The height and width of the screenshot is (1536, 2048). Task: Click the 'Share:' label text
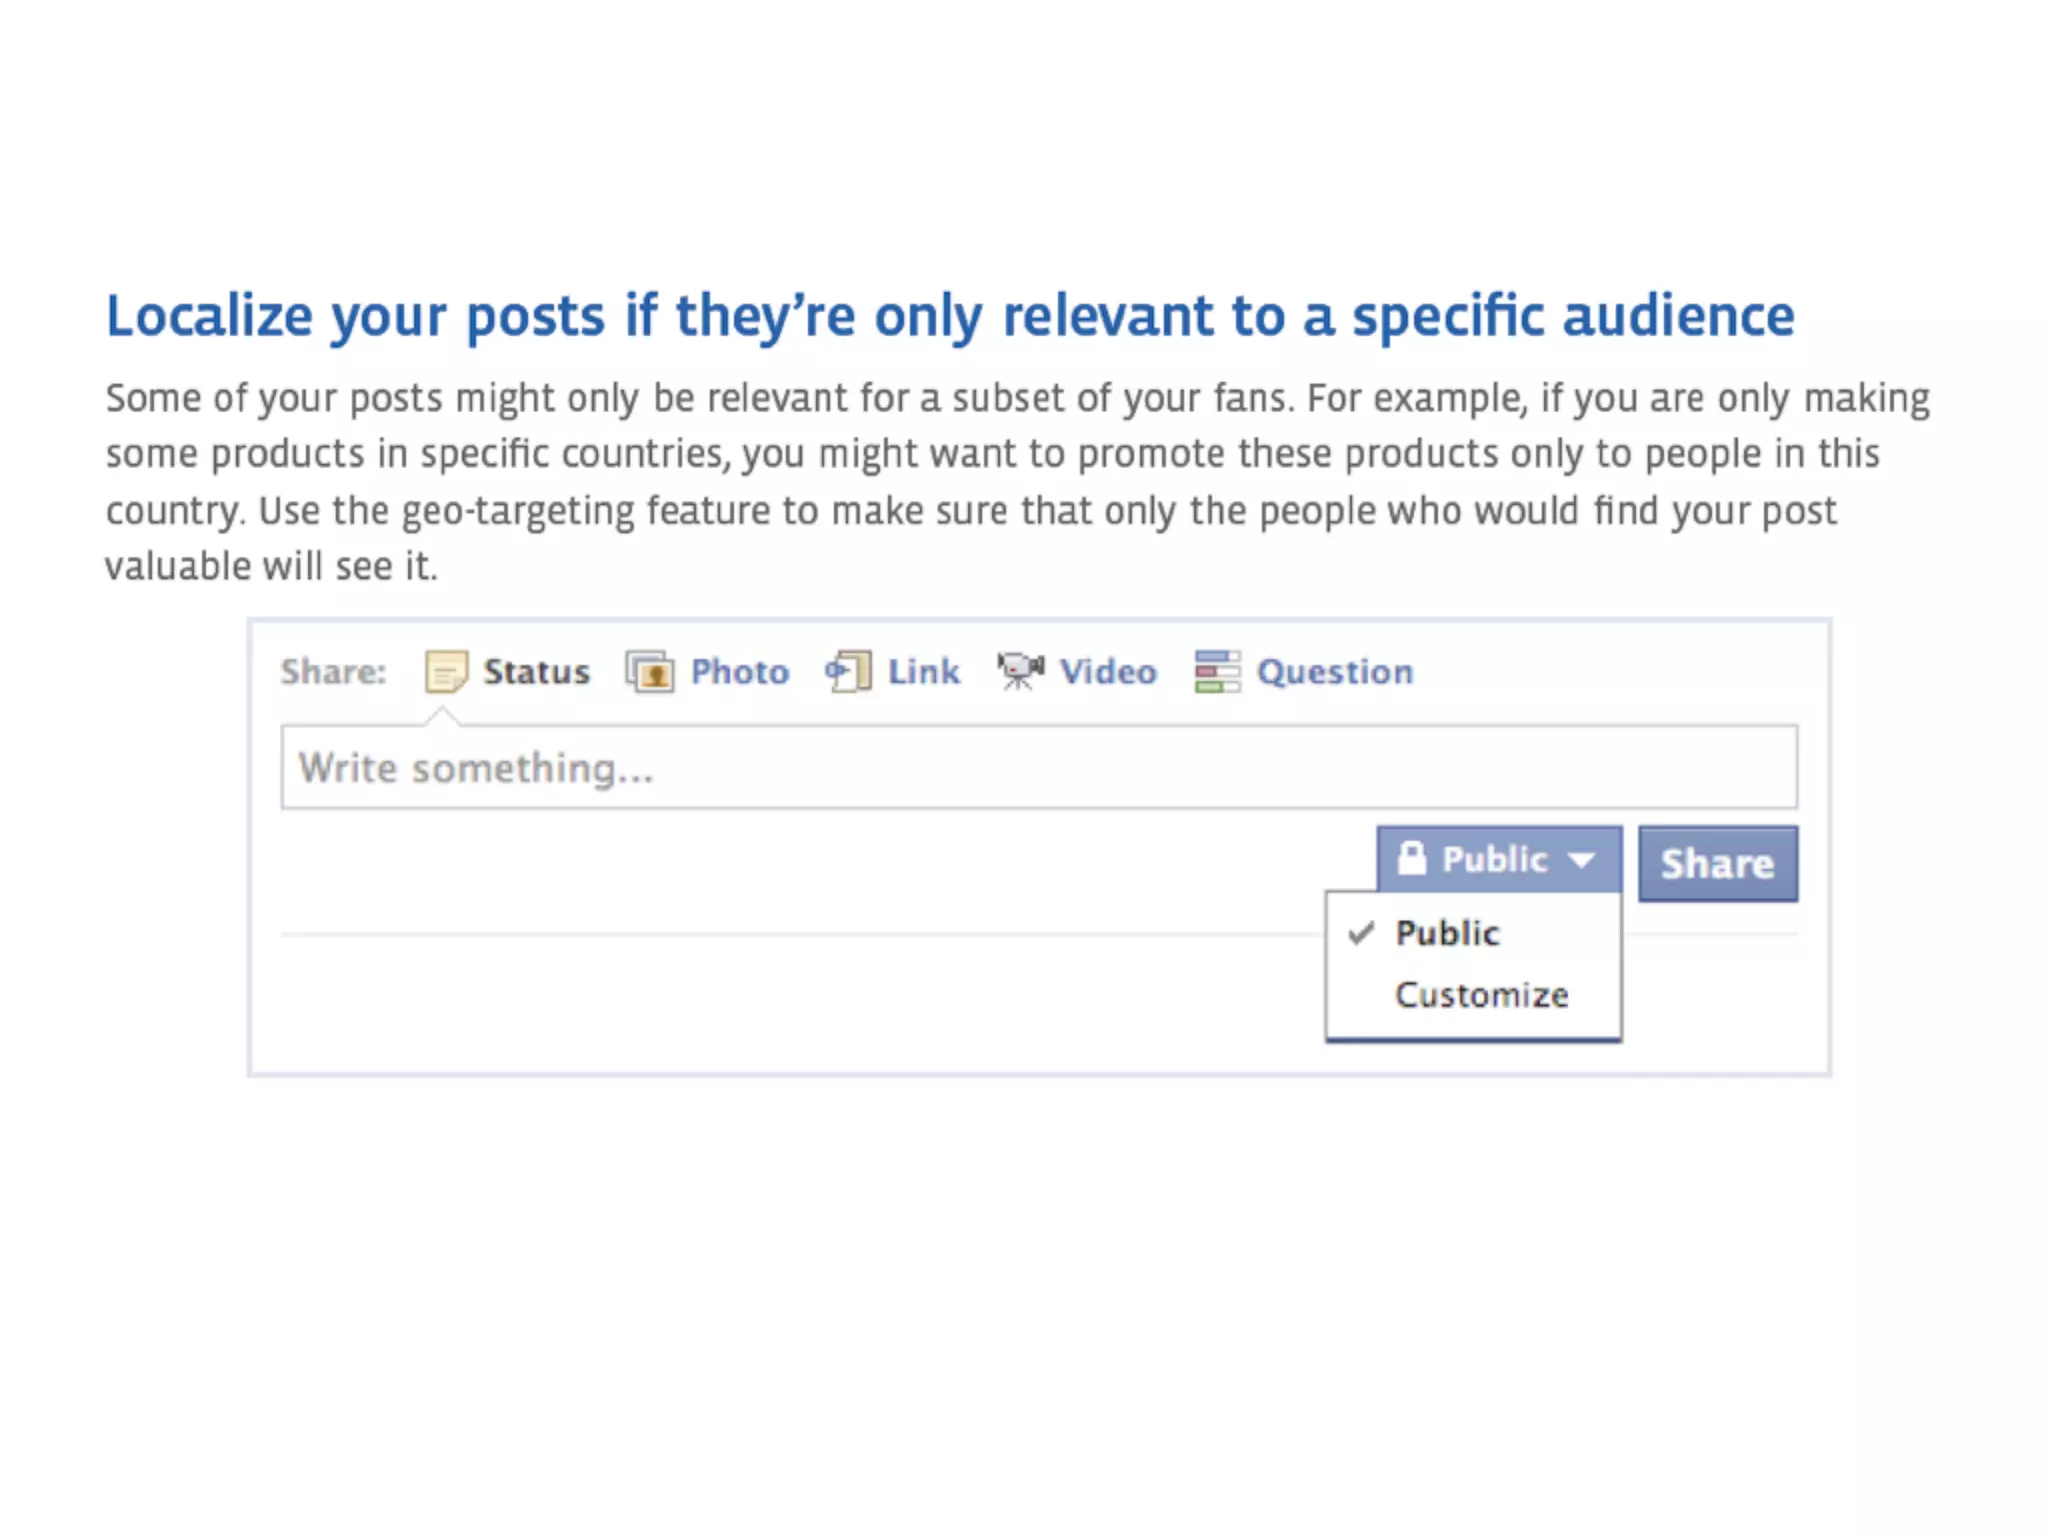[333, 671]
